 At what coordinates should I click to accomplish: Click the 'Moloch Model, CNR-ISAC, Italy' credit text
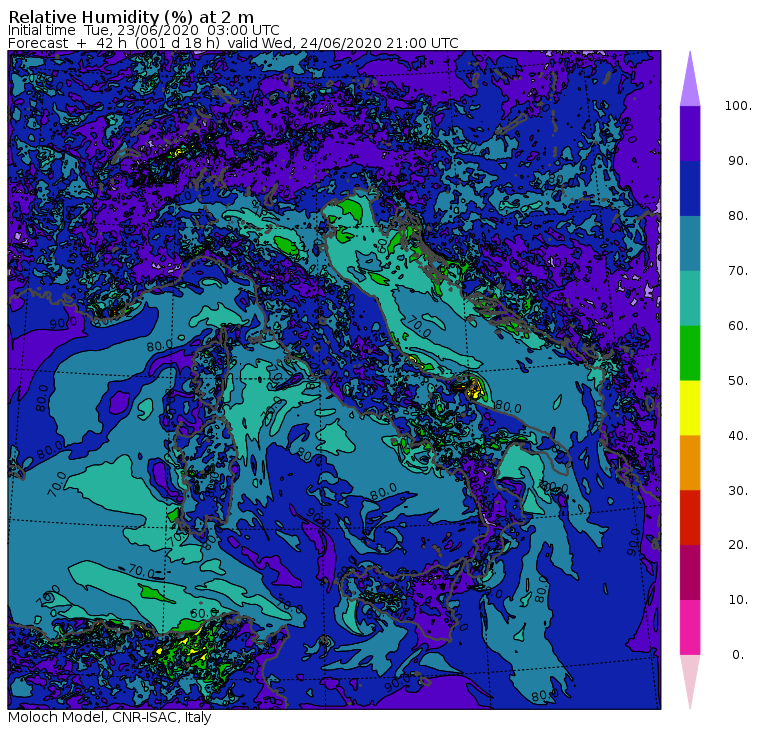[110, 717]
